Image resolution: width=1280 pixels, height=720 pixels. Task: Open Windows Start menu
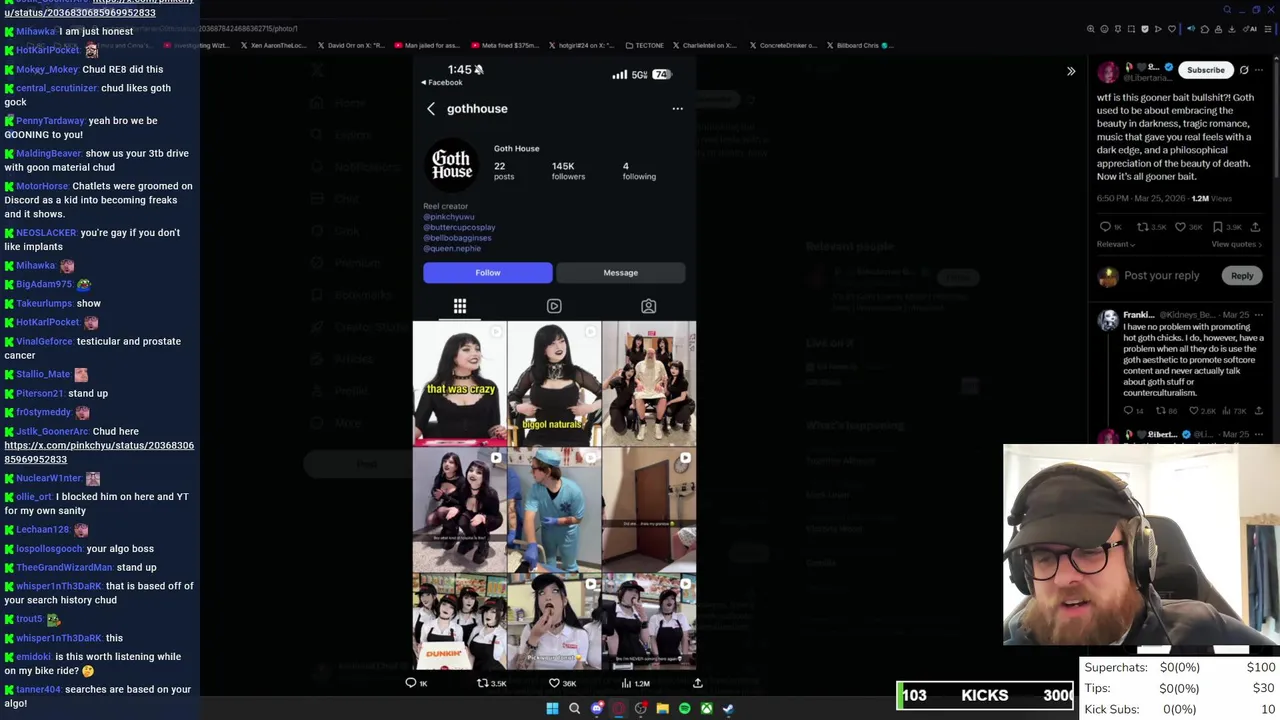(552, 709)
